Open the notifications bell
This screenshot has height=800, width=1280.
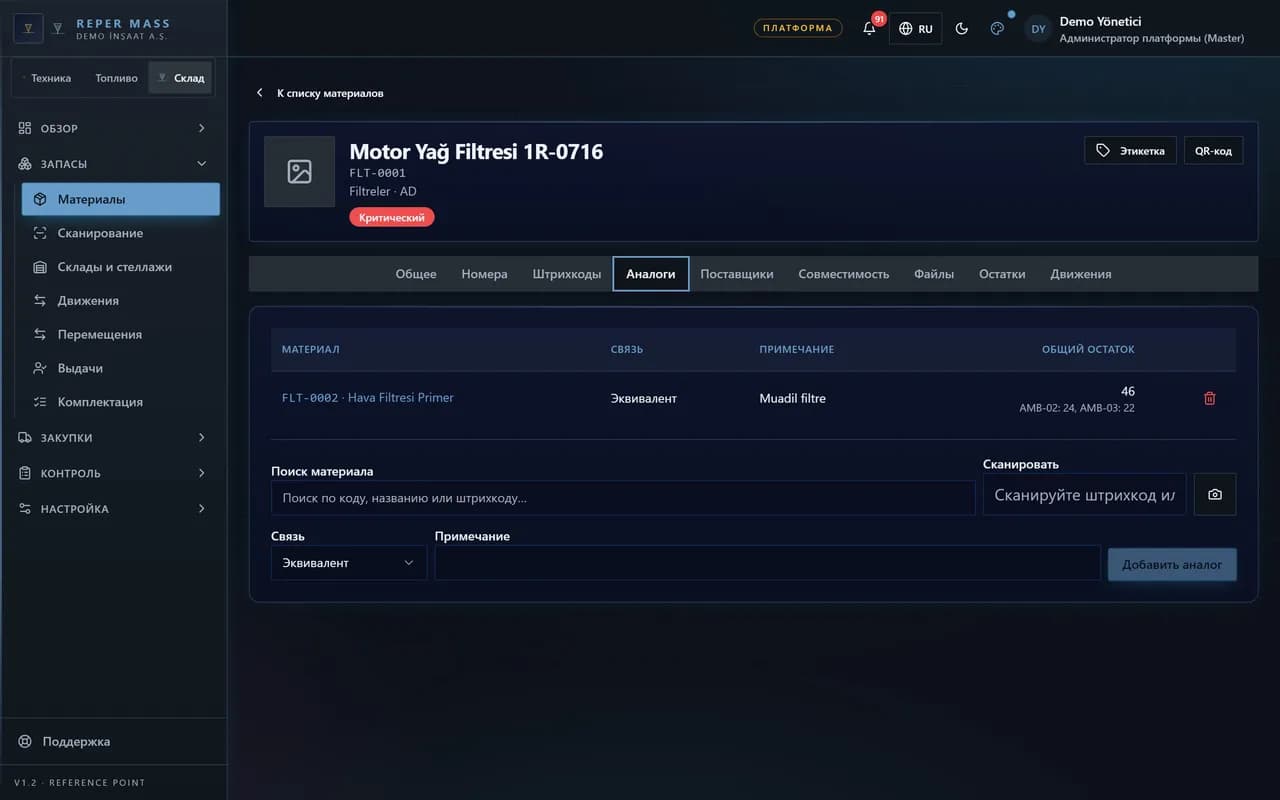(869, 28)
